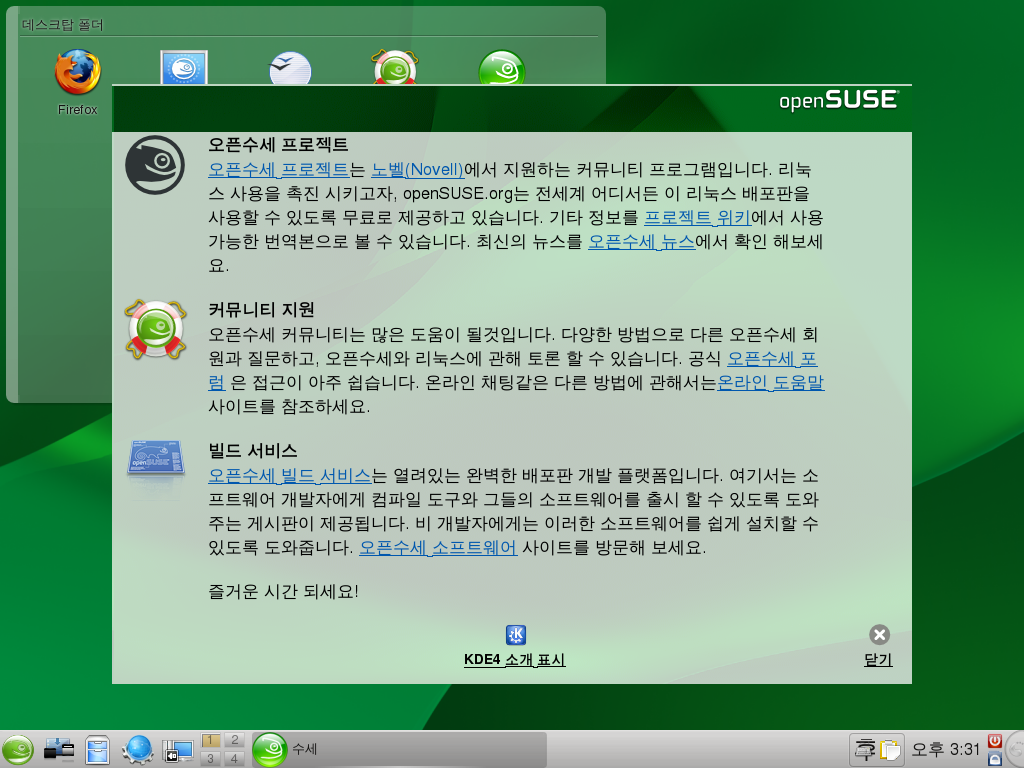The image size is (1024, 768).
Task: Open the keyboard layout tray icon
Action: click(x=865, y=750)
